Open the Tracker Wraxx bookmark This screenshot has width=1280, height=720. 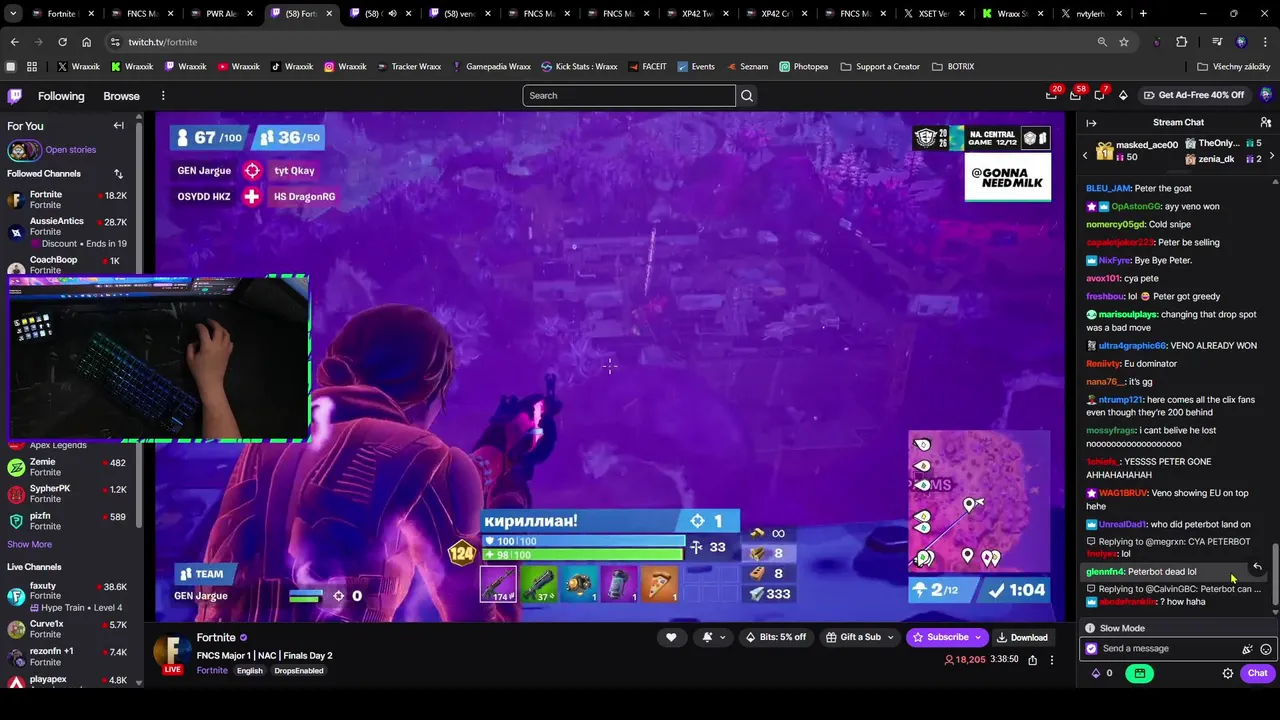[409, 67]
